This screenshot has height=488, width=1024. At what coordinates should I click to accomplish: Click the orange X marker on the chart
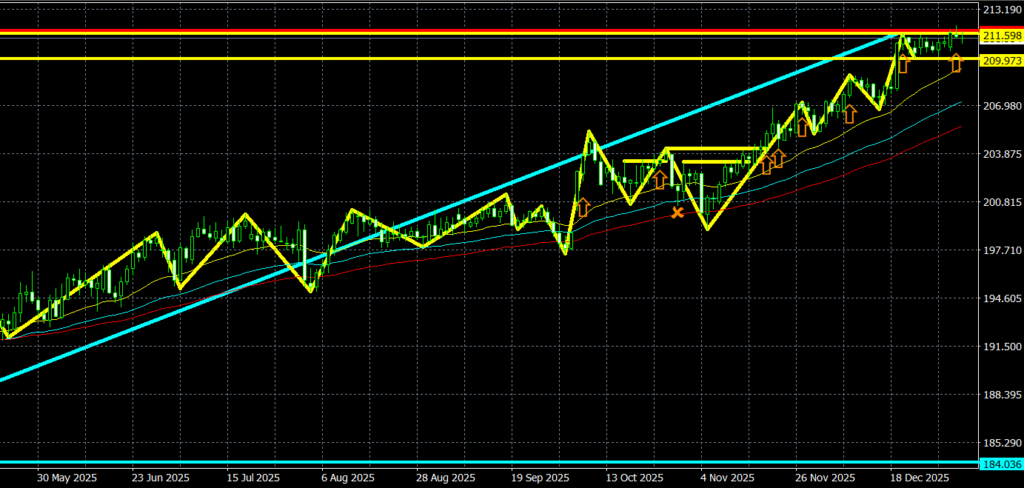pyautogui.click(x=678, y=212)
